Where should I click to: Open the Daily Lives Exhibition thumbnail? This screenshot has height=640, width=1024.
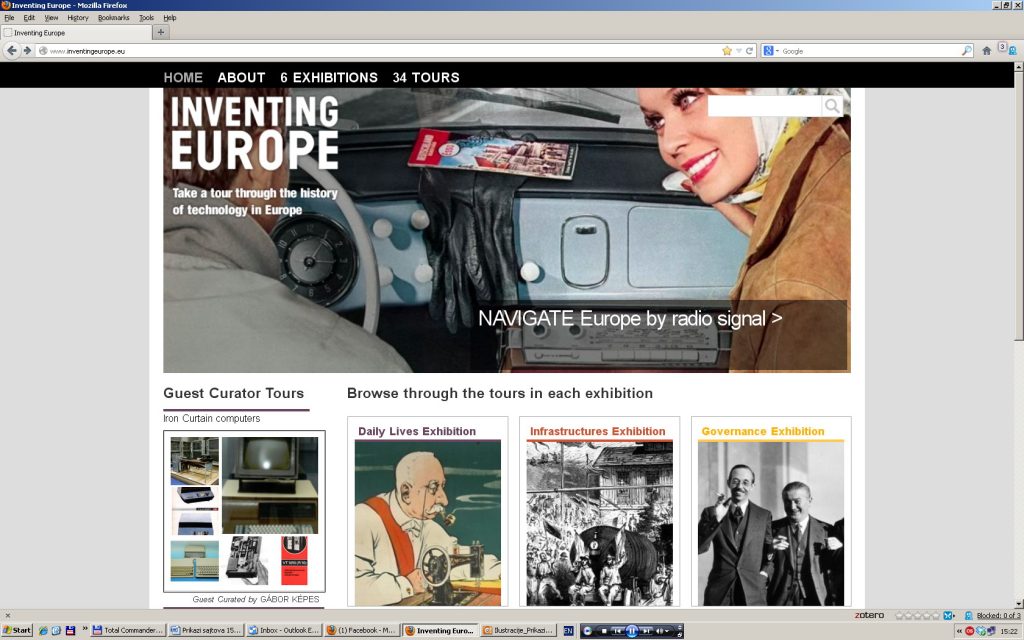click(428, 522)
